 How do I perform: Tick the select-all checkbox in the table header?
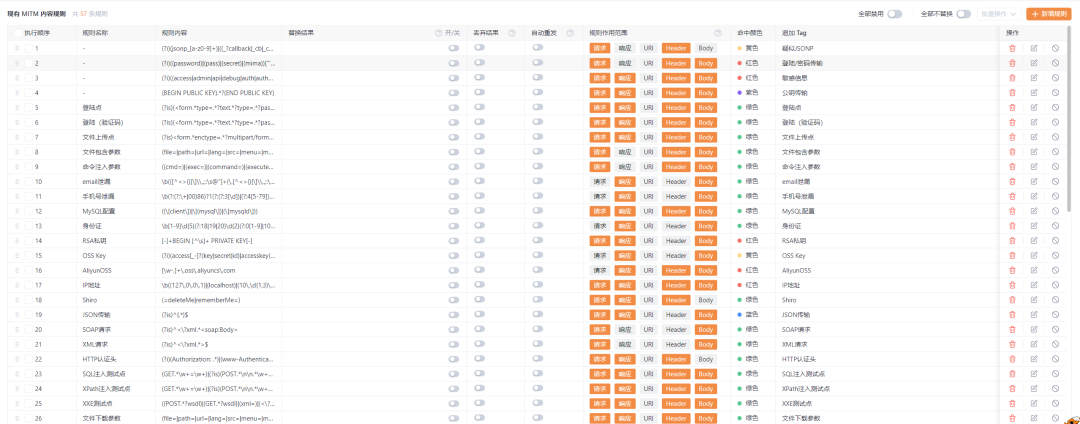pyautogui.click(x=18, y=33)
